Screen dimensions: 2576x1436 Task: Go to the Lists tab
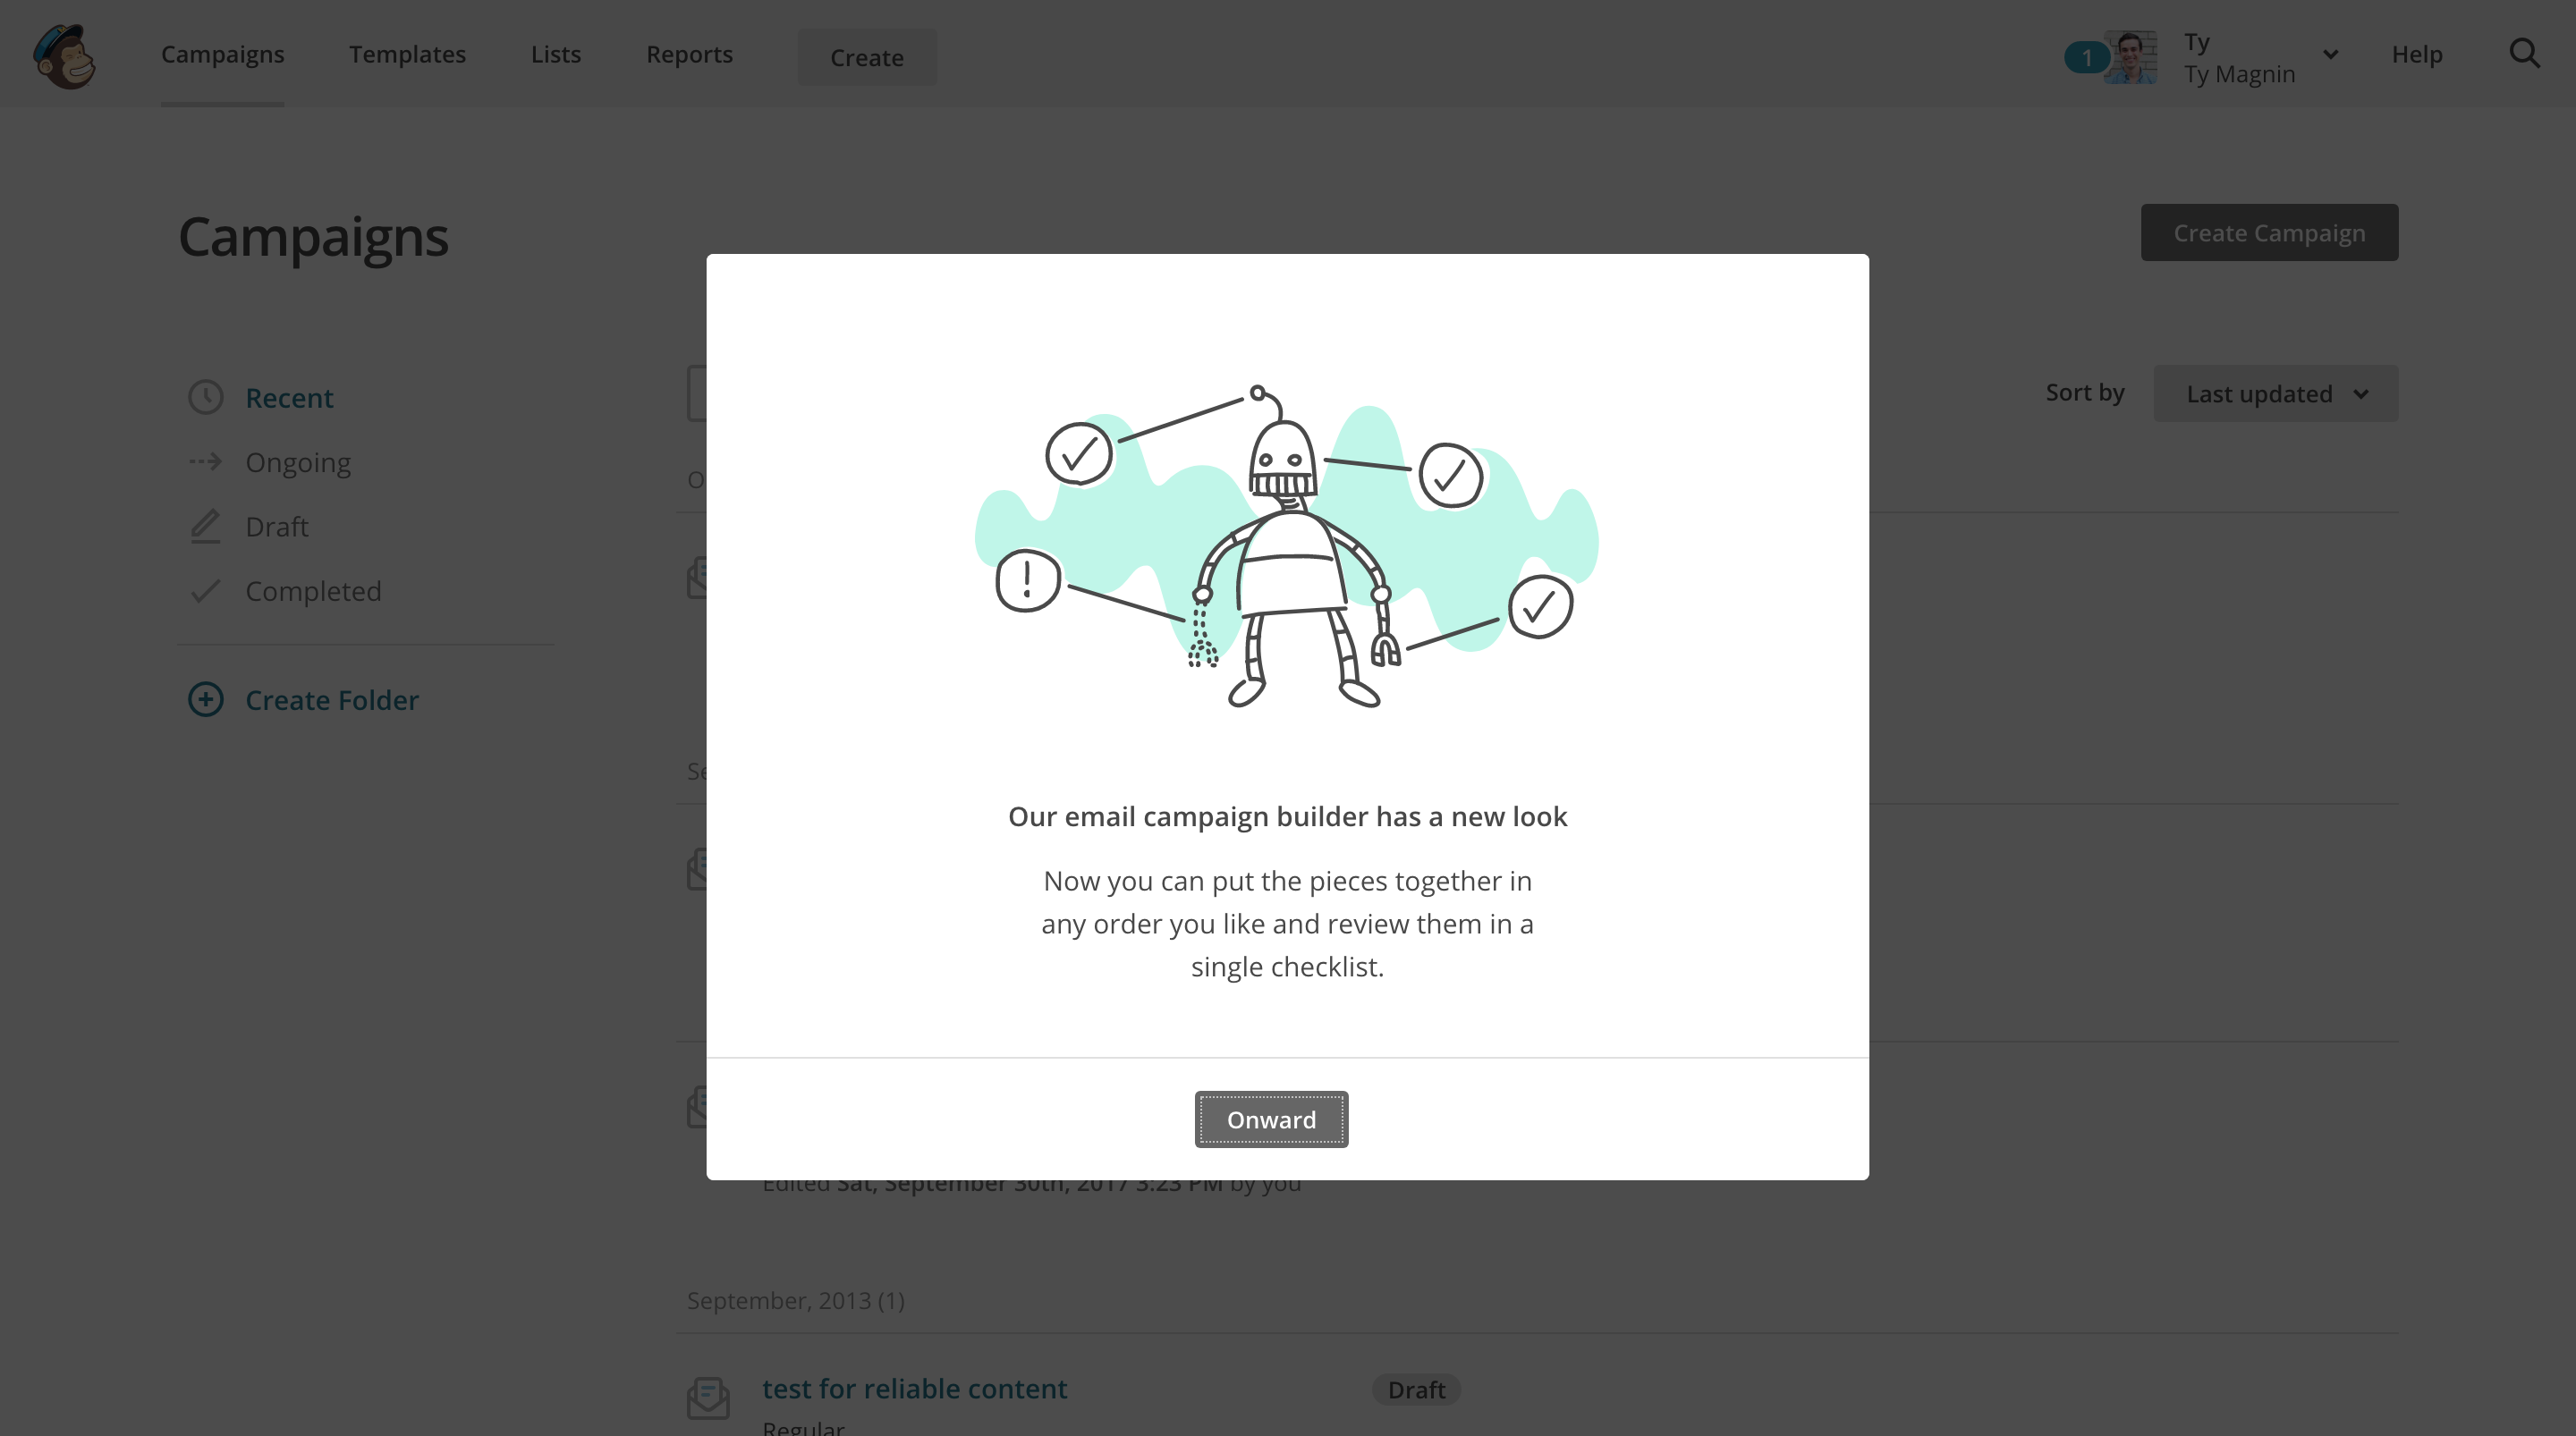556,54
